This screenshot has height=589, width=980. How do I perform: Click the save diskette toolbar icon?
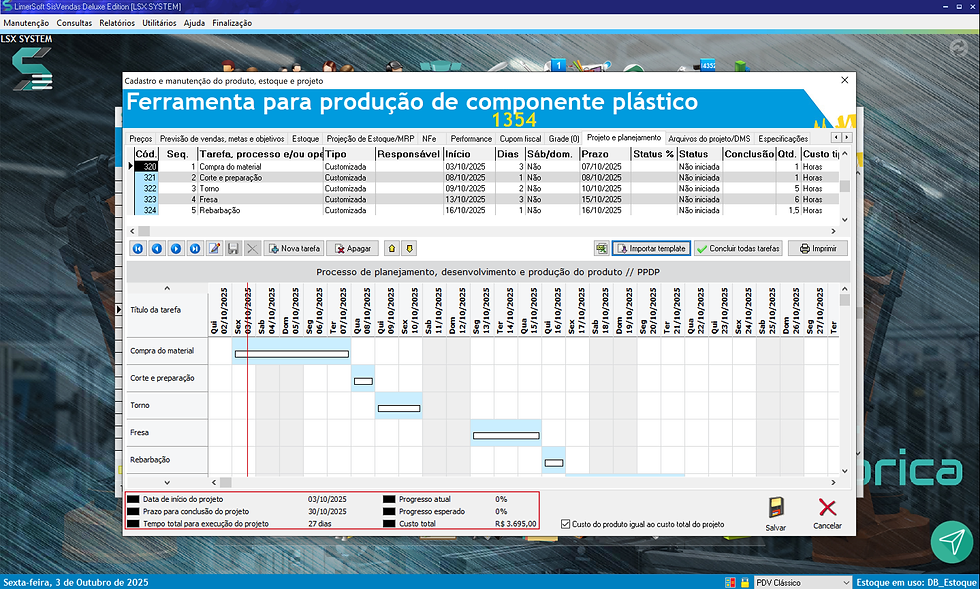tap(233, 248)
